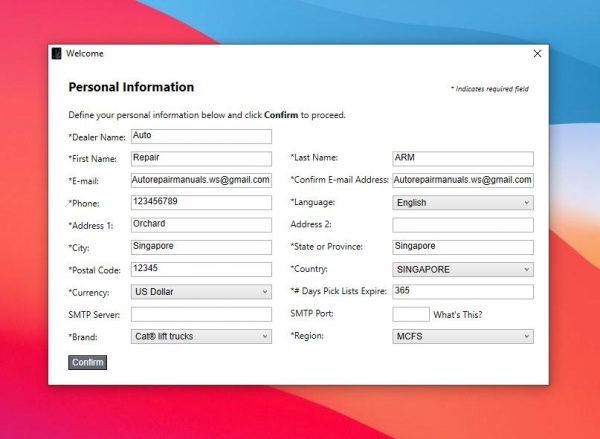Expand the Brand dropdown
The height and width of the screenshot is (439, 600).
pos(201,336)
